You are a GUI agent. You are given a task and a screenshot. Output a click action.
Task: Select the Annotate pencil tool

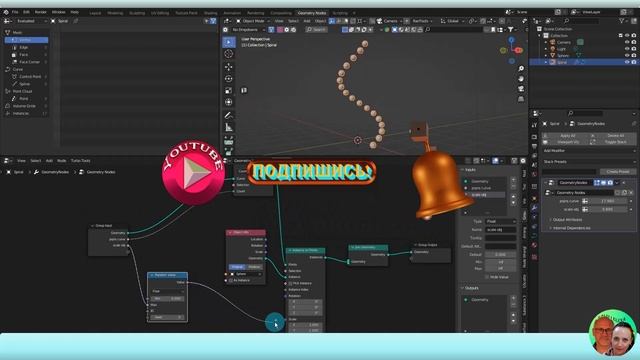click(x=229, y=116)
